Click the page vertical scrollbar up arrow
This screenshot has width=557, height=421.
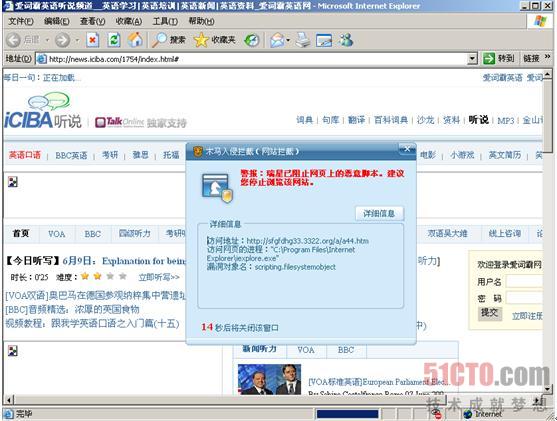point(547,74)
